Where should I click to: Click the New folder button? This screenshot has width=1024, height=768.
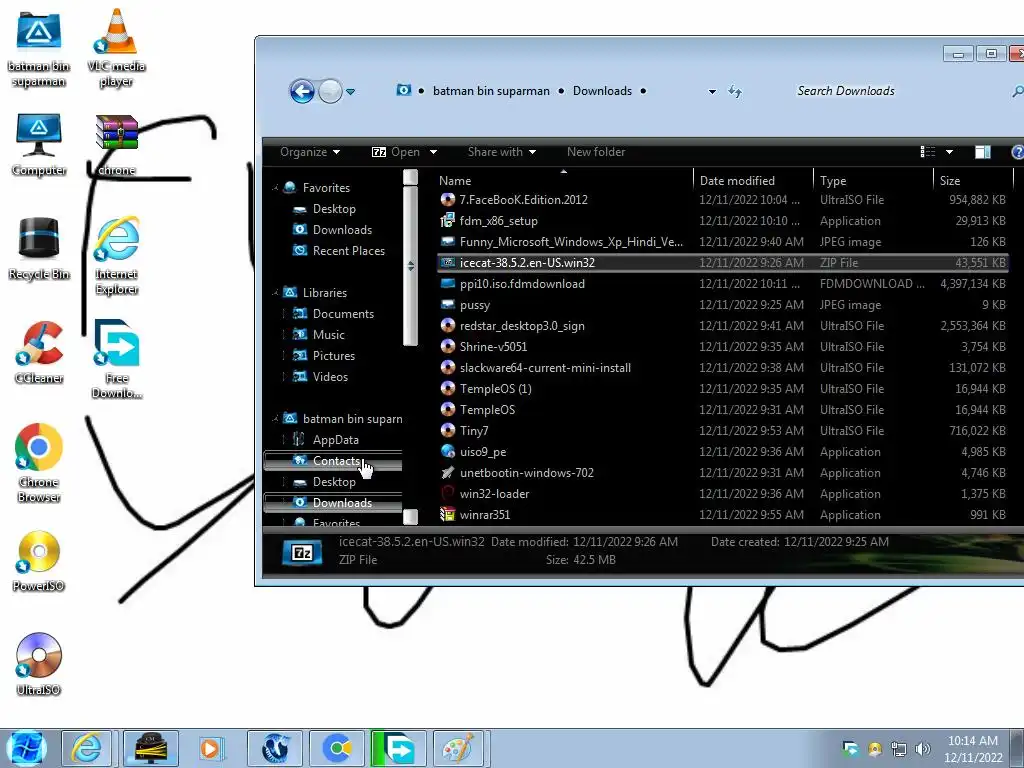pos(596,152)
